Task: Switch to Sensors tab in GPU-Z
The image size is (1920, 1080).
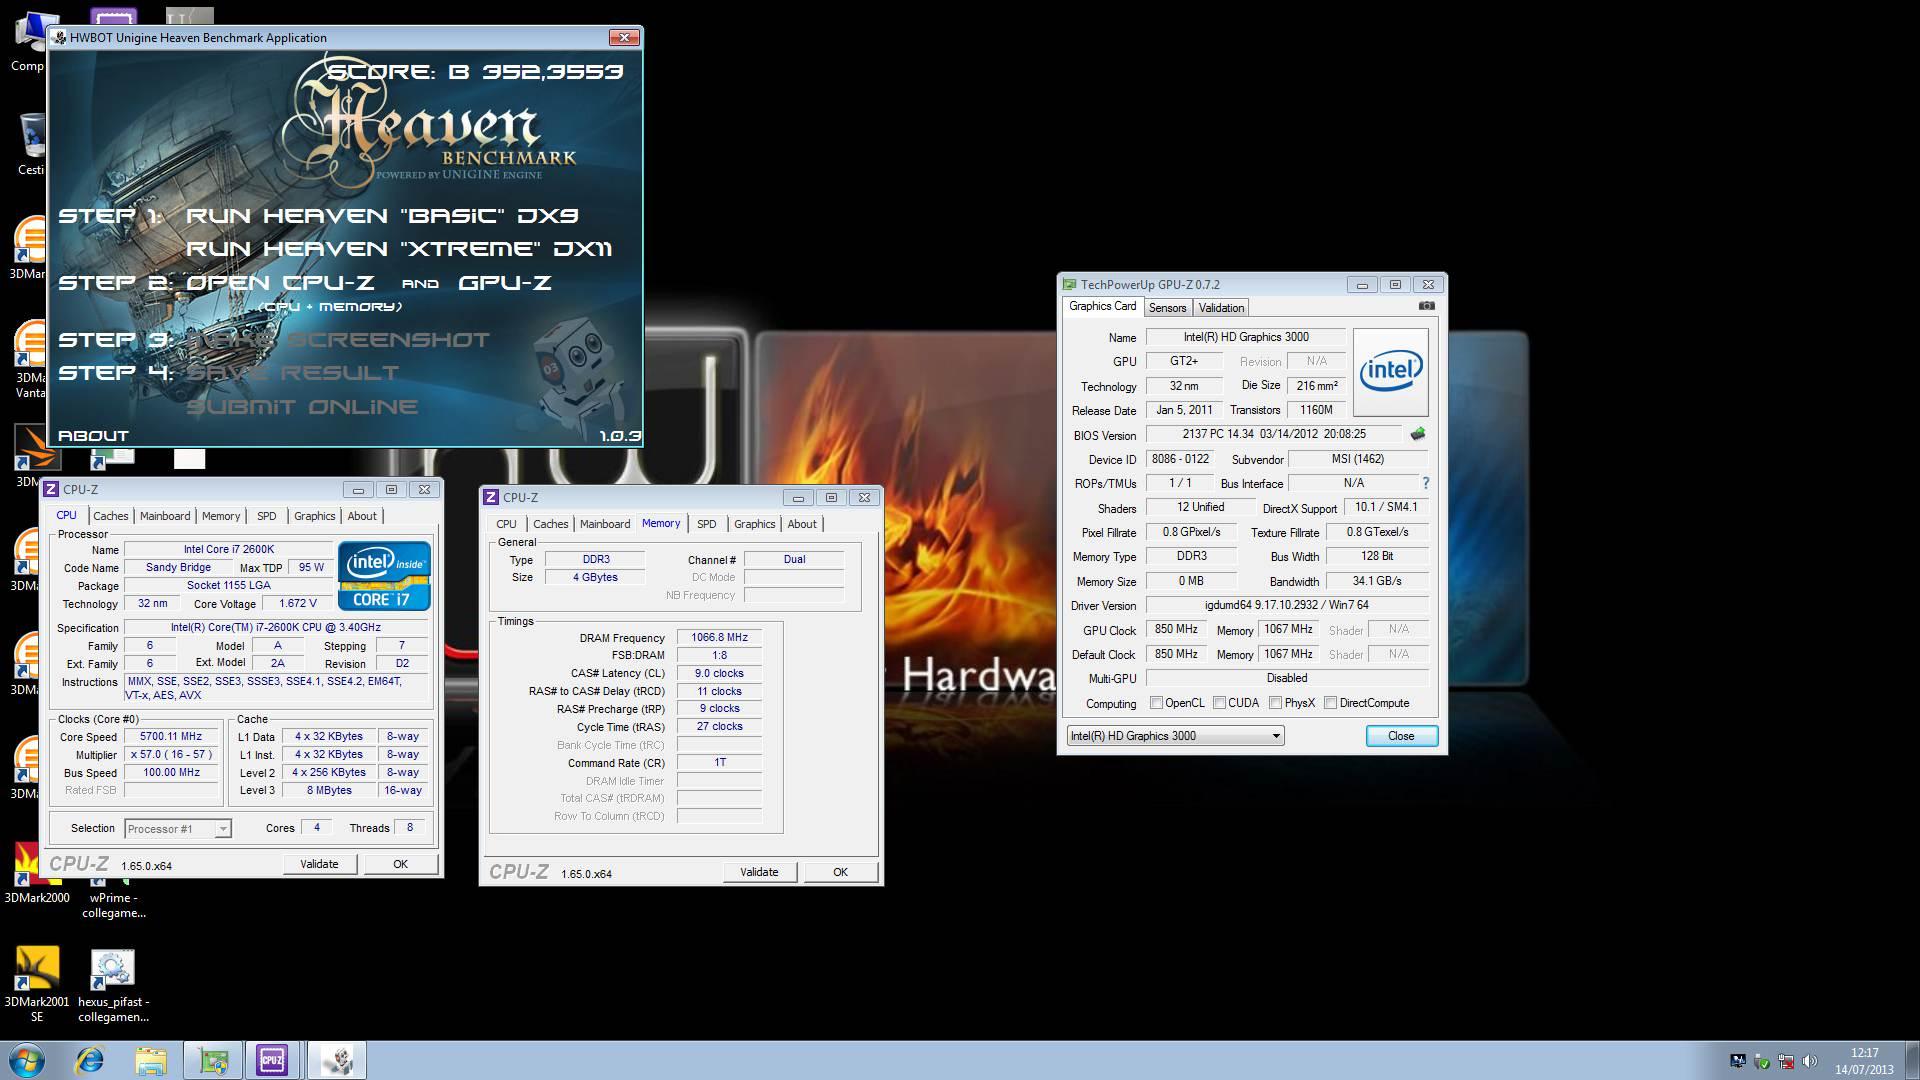Action: [1167, 308]
